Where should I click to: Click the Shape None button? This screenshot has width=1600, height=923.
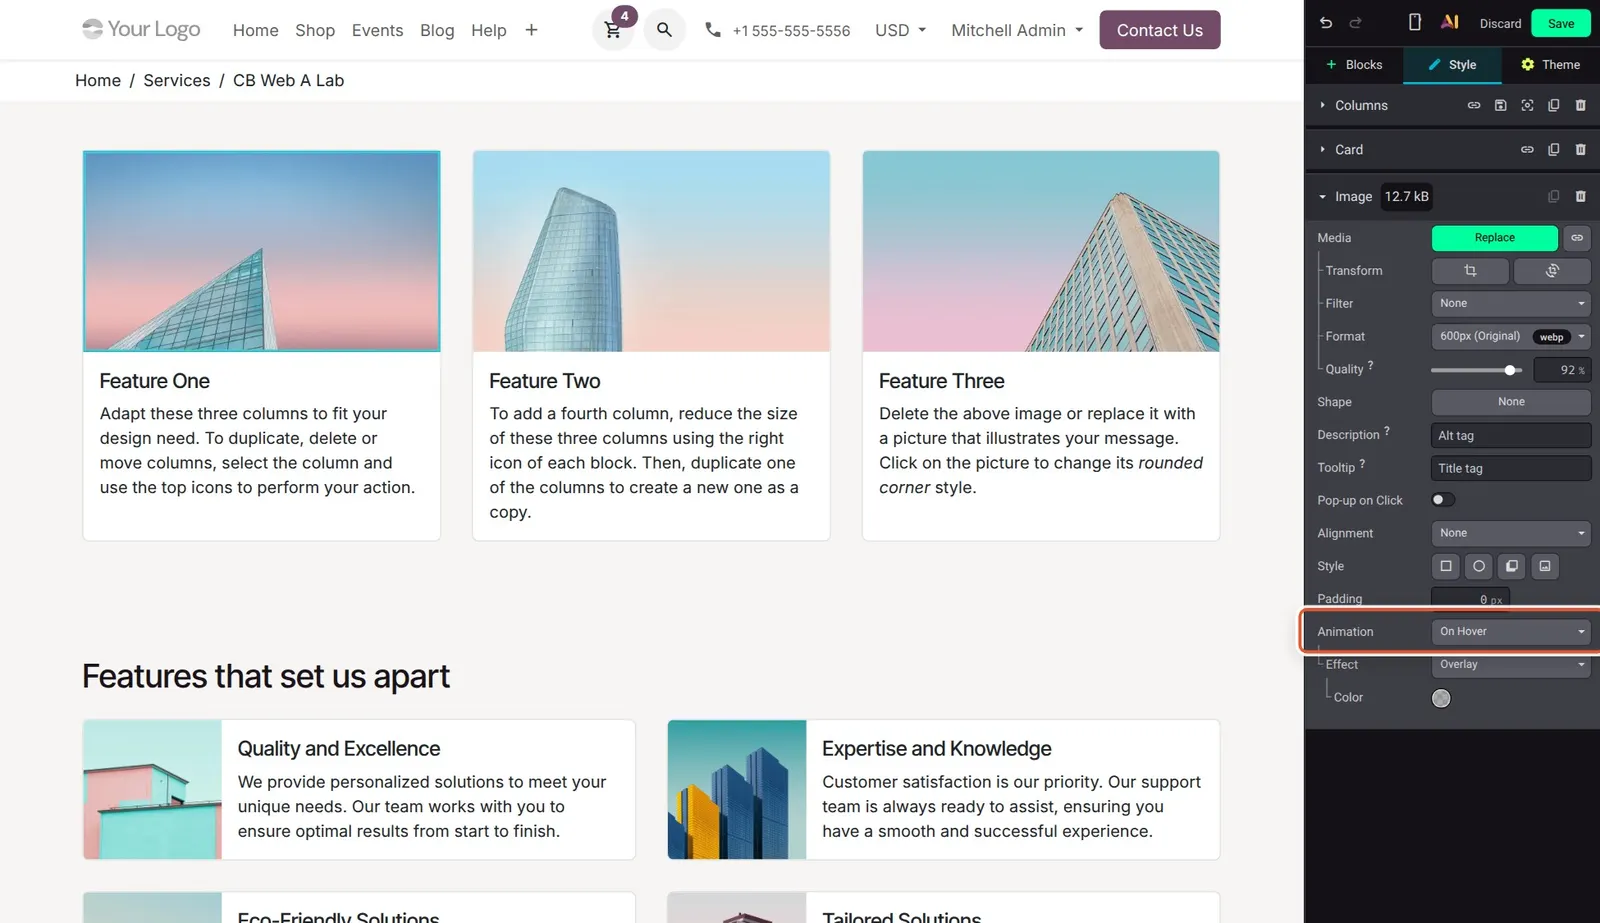[1511, 402]
